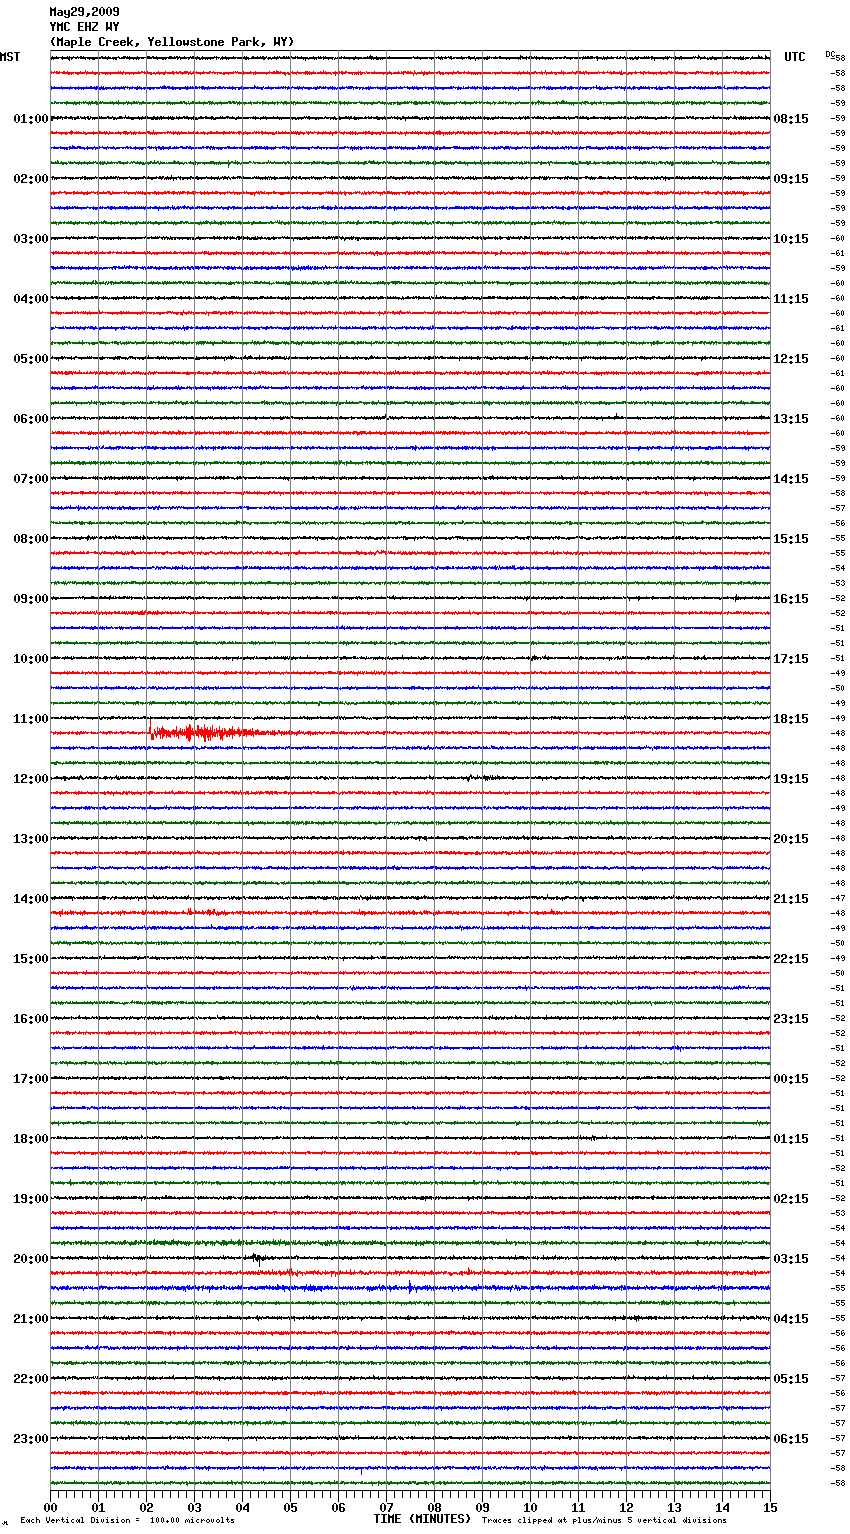The width and height of the screenshot is (850, 1534).
Task: Click the 17:15 UTC time label
Action: (791, 659)
